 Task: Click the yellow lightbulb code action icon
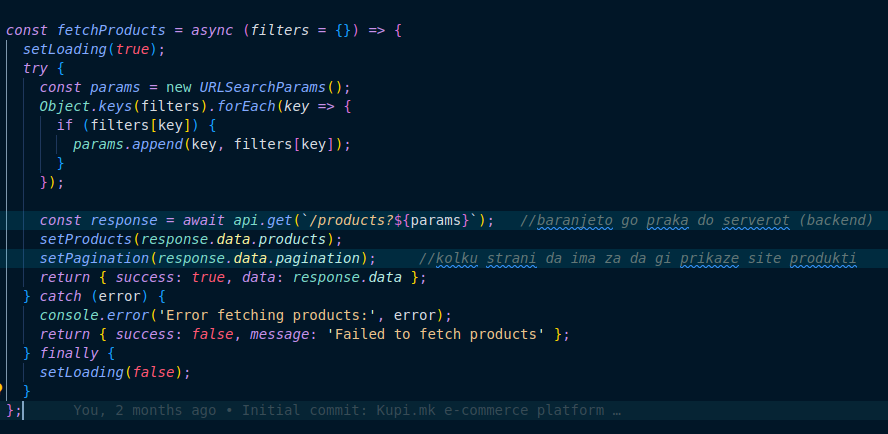point(2,387)
